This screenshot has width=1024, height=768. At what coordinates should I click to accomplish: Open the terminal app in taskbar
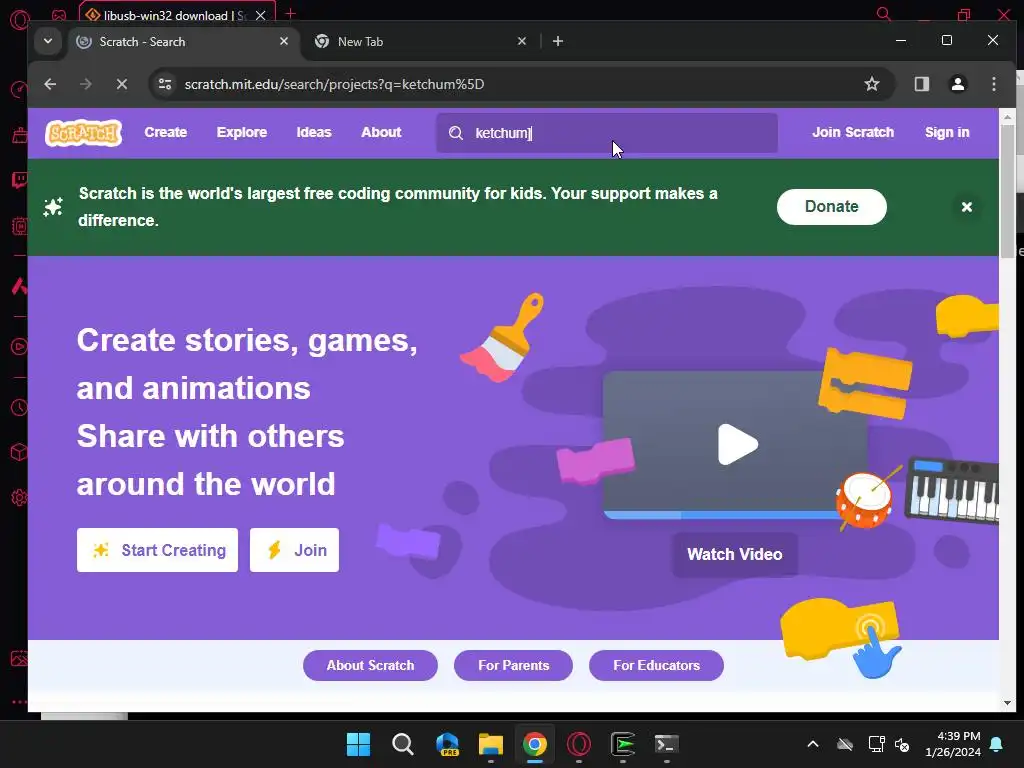[x=667, y=744]
